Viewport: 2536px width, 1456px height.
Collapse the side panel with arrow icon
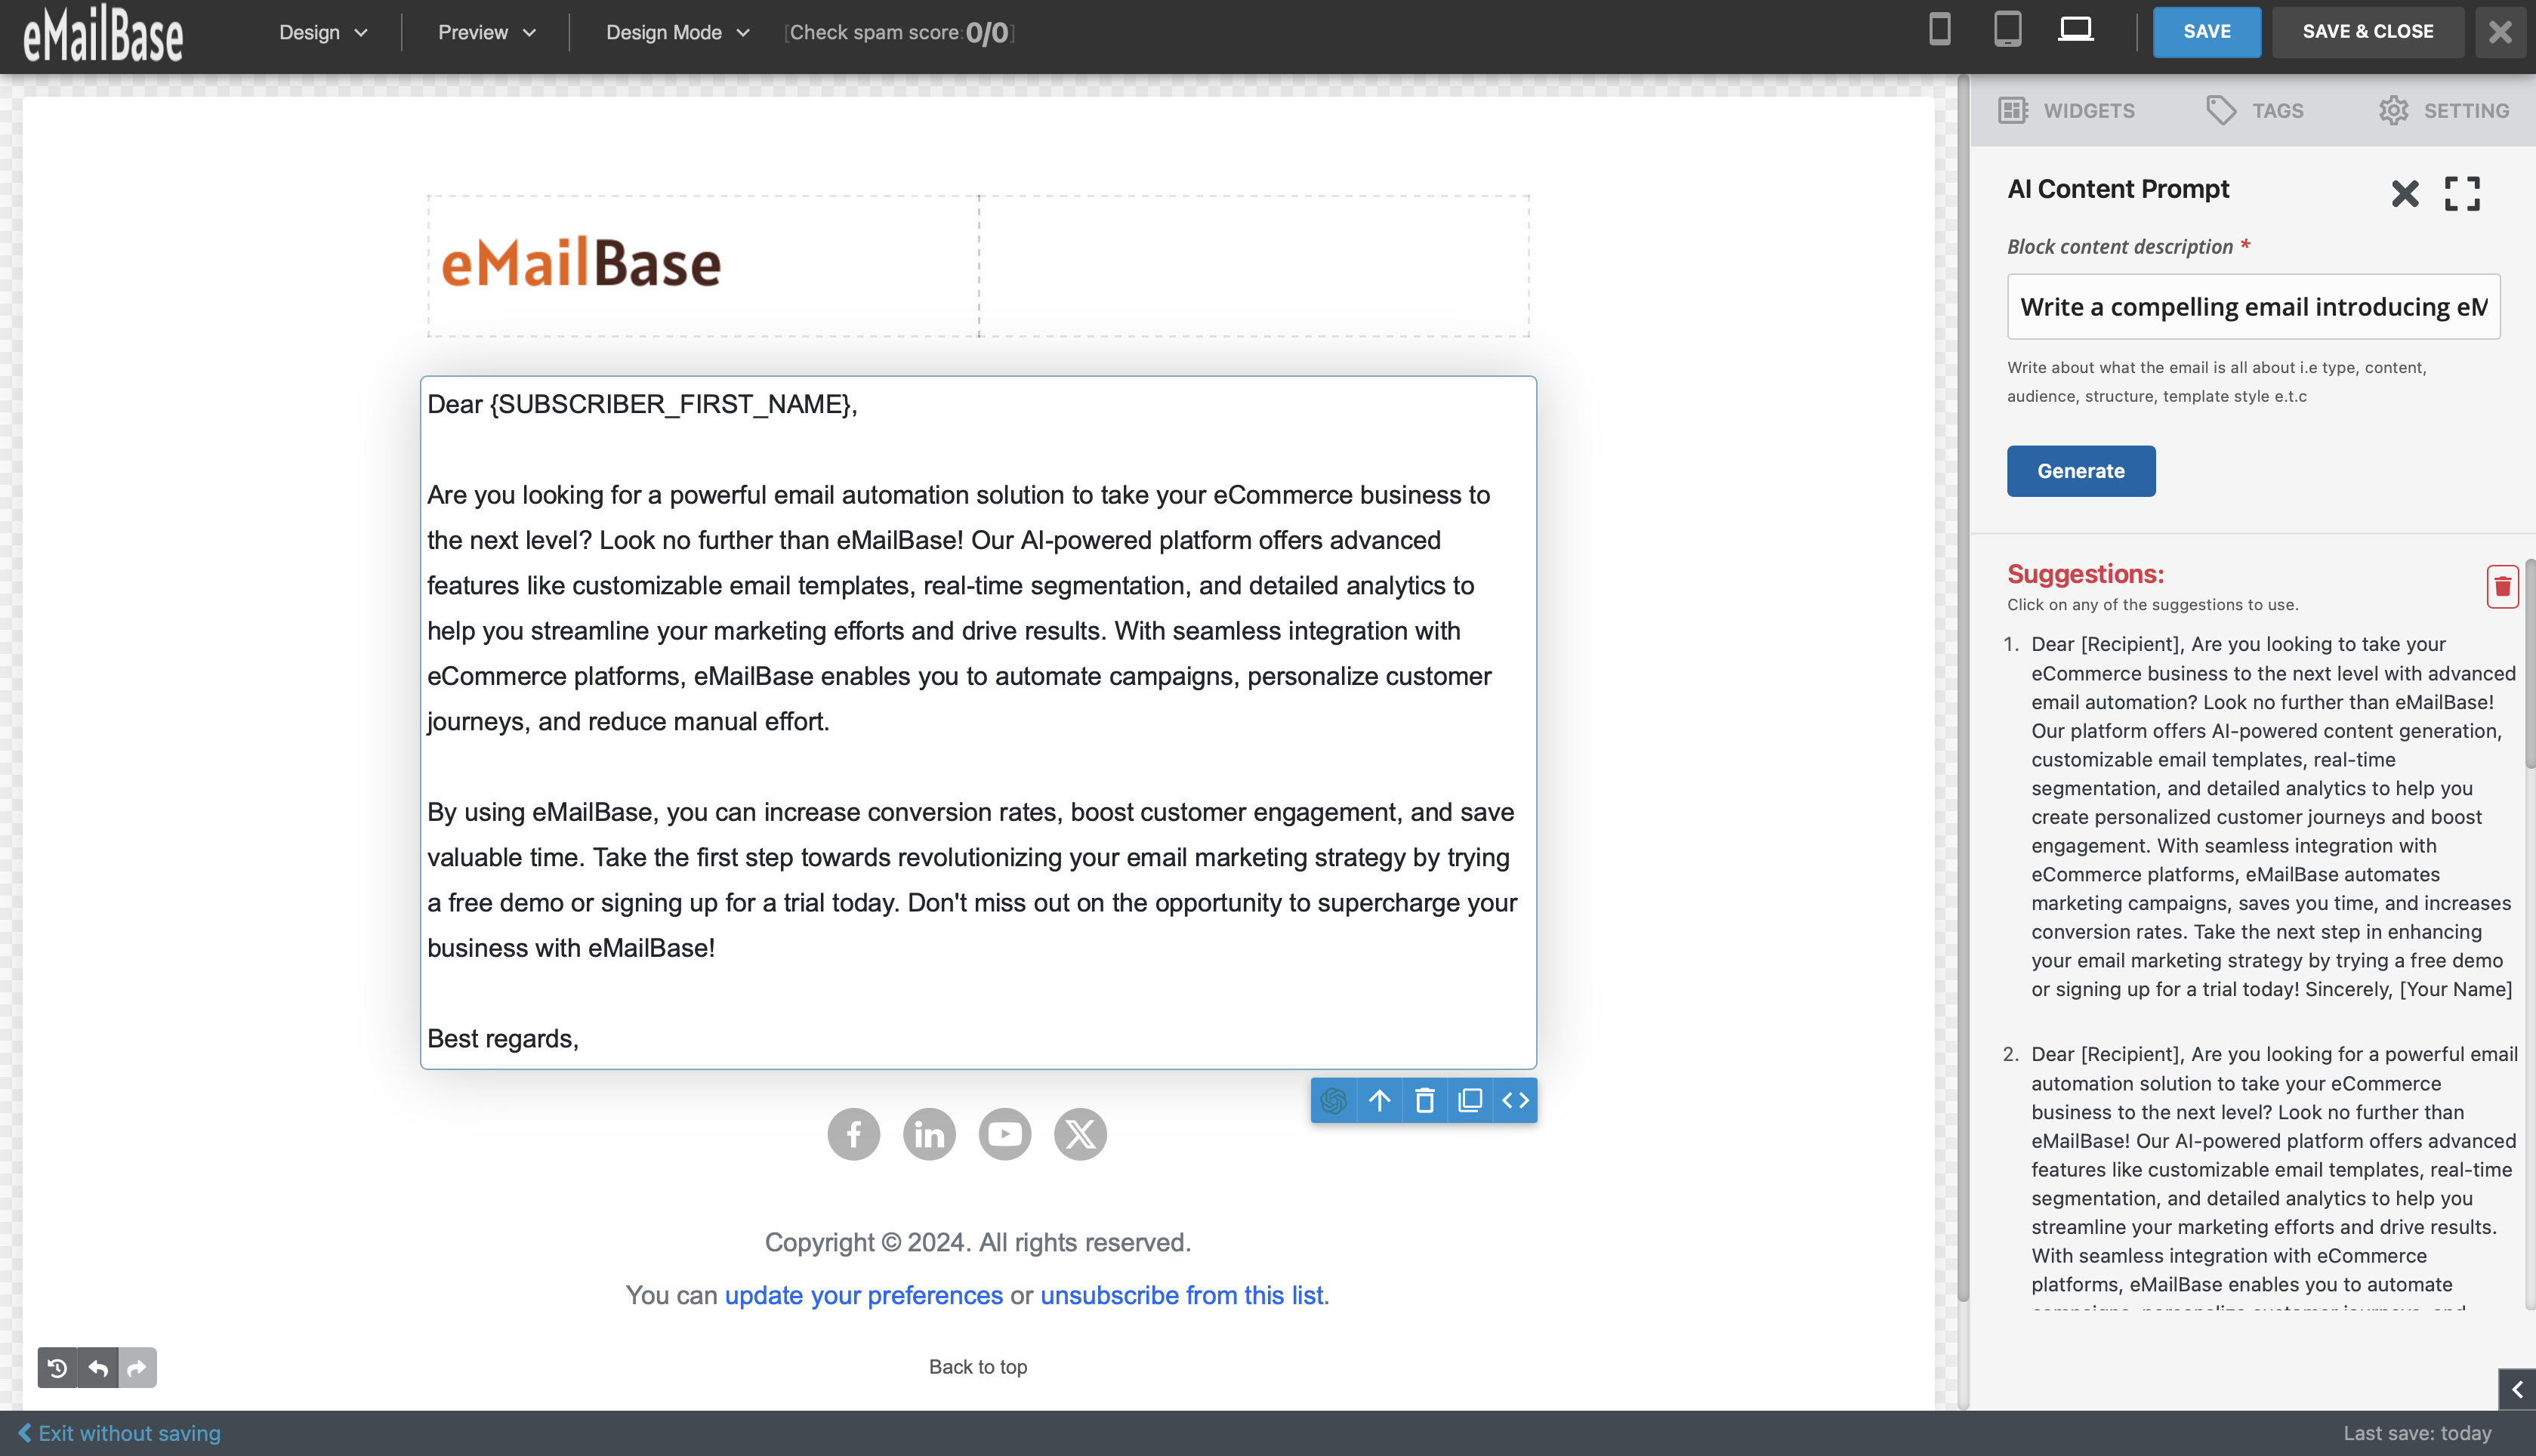point(2517,1389)
